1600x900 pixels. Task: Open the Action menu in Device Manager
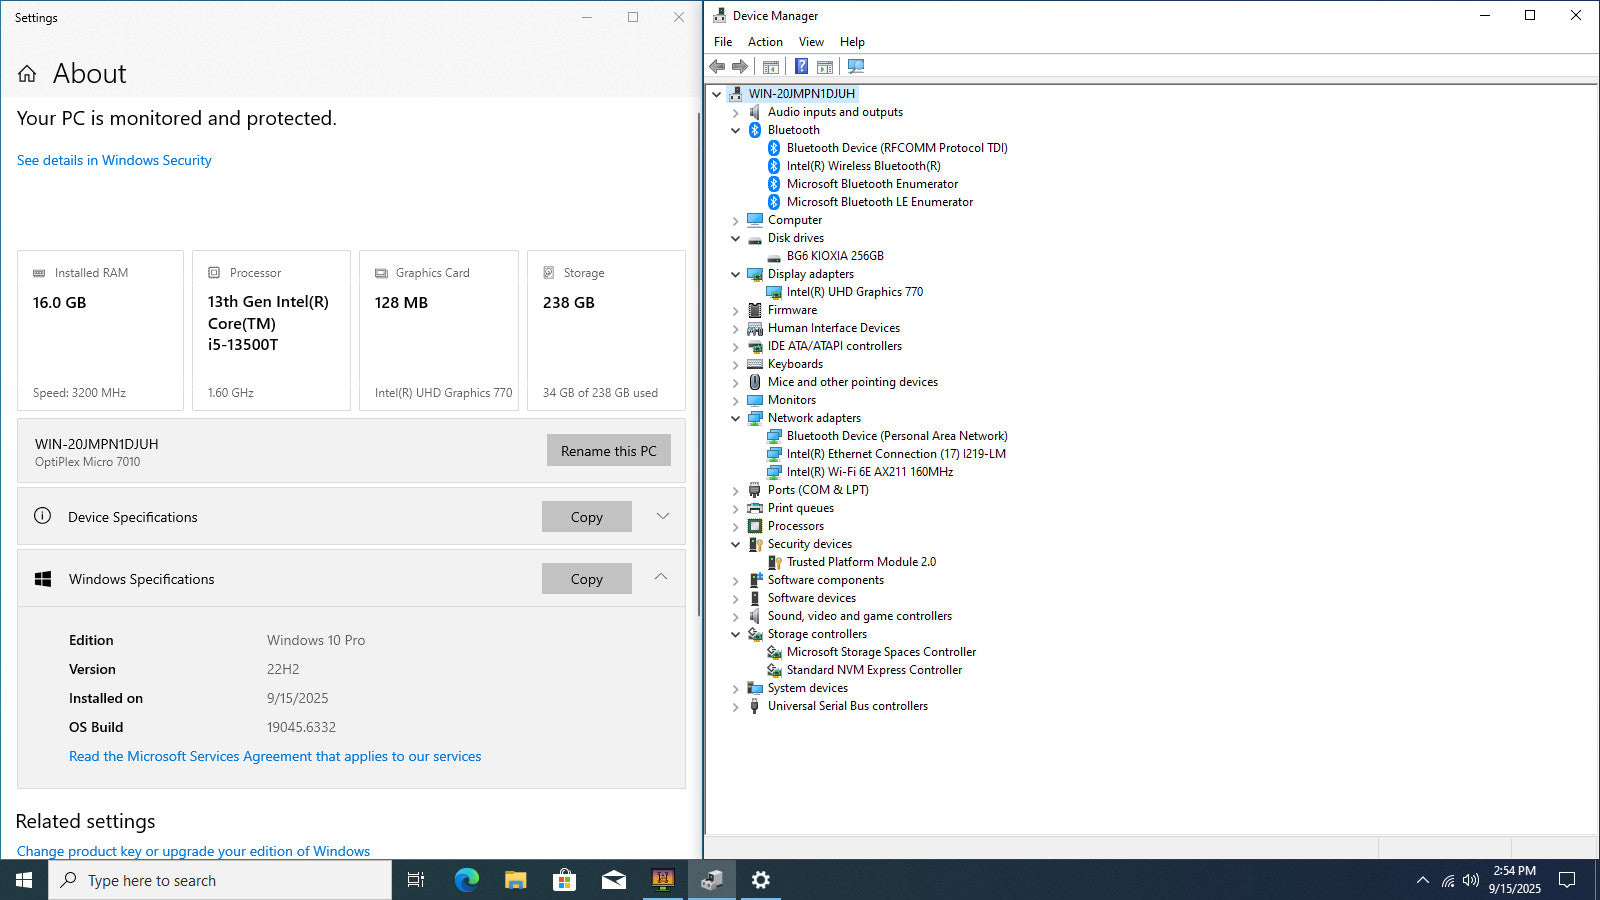tap(765, 42)
